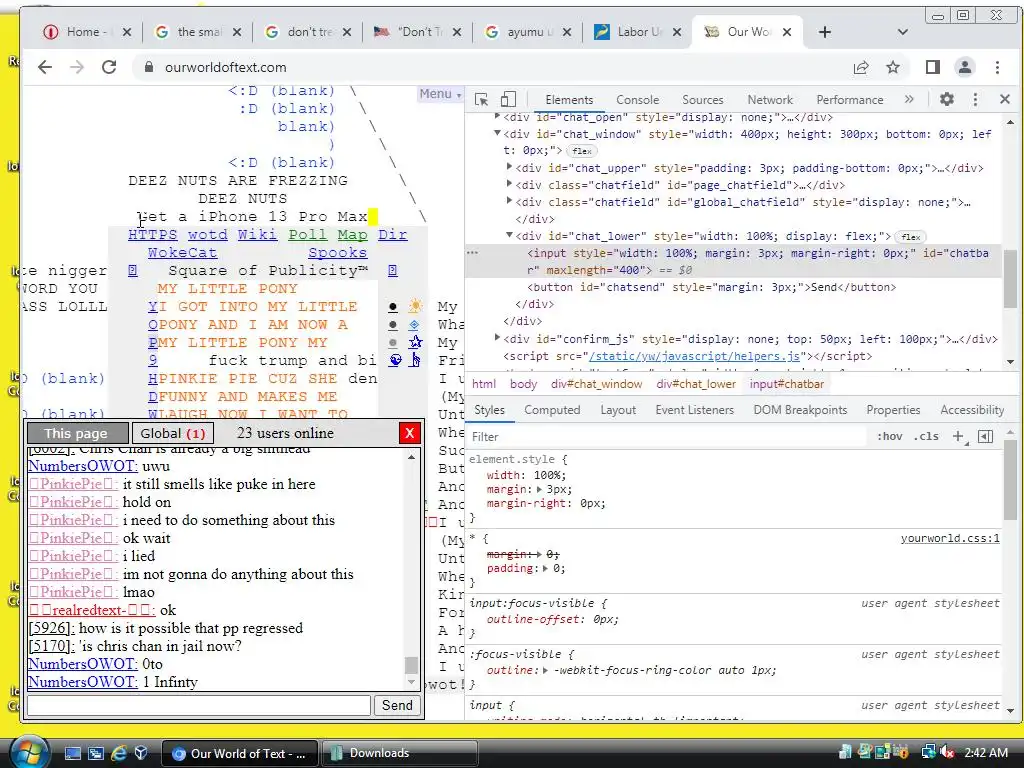Open the Poll link

[308, 234]
